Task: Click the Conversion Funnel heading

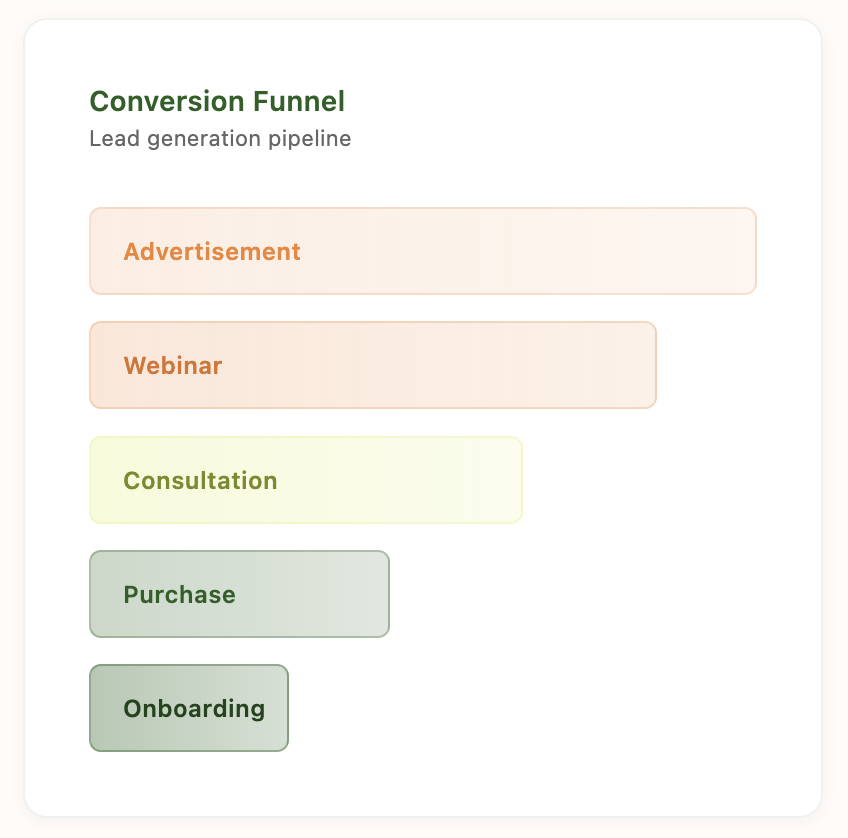Action: (217, 101)
